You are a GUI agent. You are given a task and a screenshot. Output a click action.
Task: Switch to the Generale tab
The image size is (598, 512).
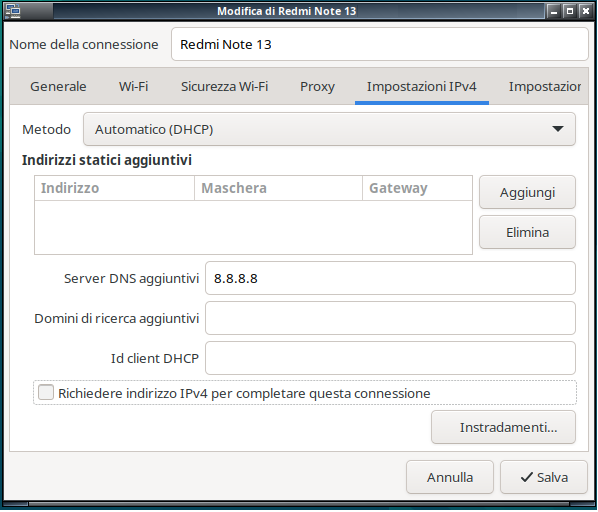[58, 87]
